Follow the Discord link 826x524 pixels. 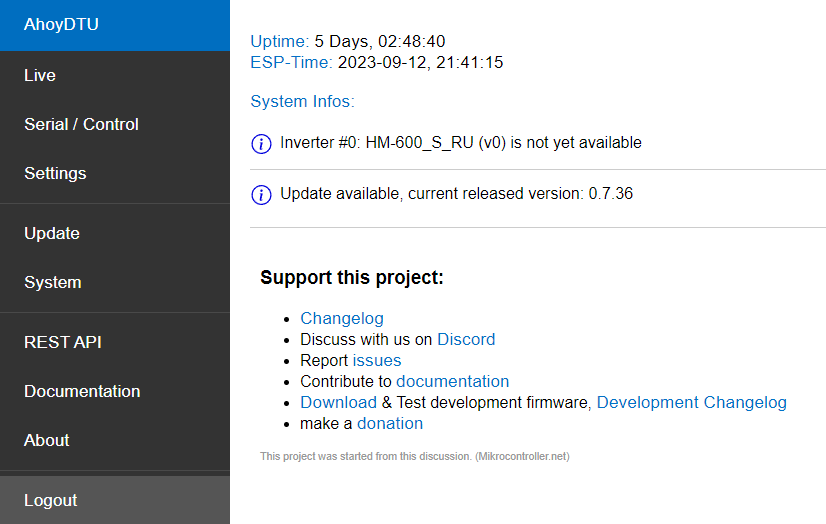[x=466, y=339]
